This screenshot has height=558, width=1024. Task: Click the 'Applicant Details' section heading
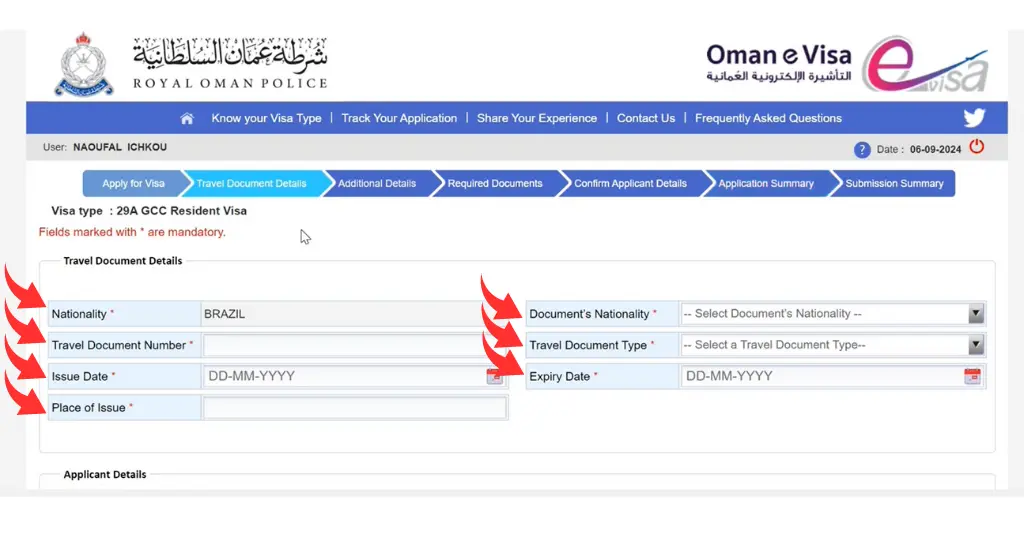[104, 474]
